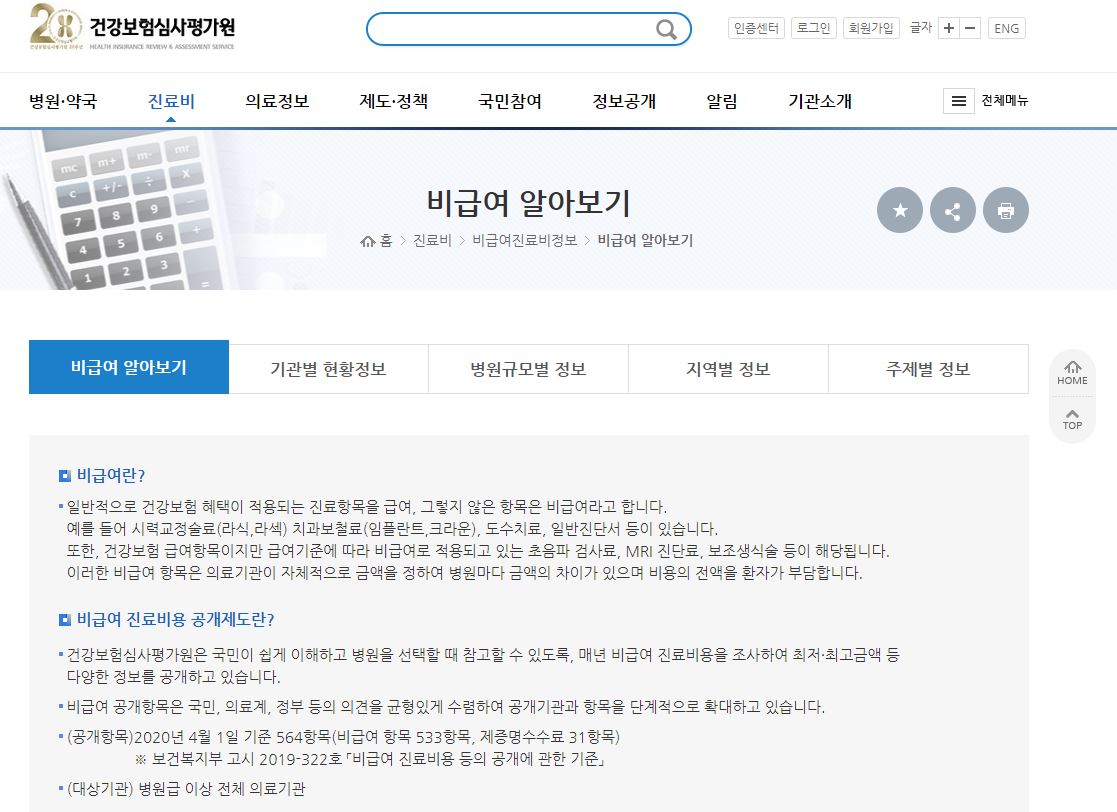The image size is (1117, 812).
Task: Open the 주제별 정보 tab
Action: pos(927,368)
